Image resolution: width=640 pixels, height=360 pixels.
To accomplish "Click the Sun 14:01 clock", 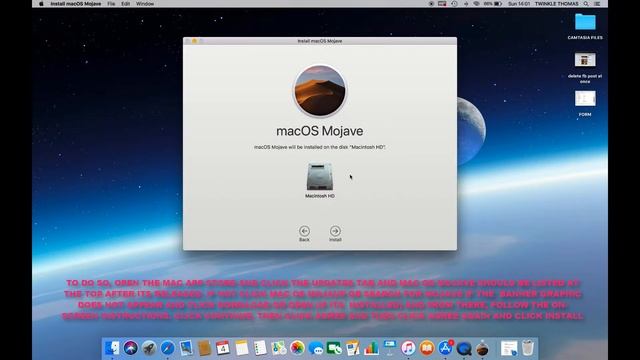I will (519, 4).
